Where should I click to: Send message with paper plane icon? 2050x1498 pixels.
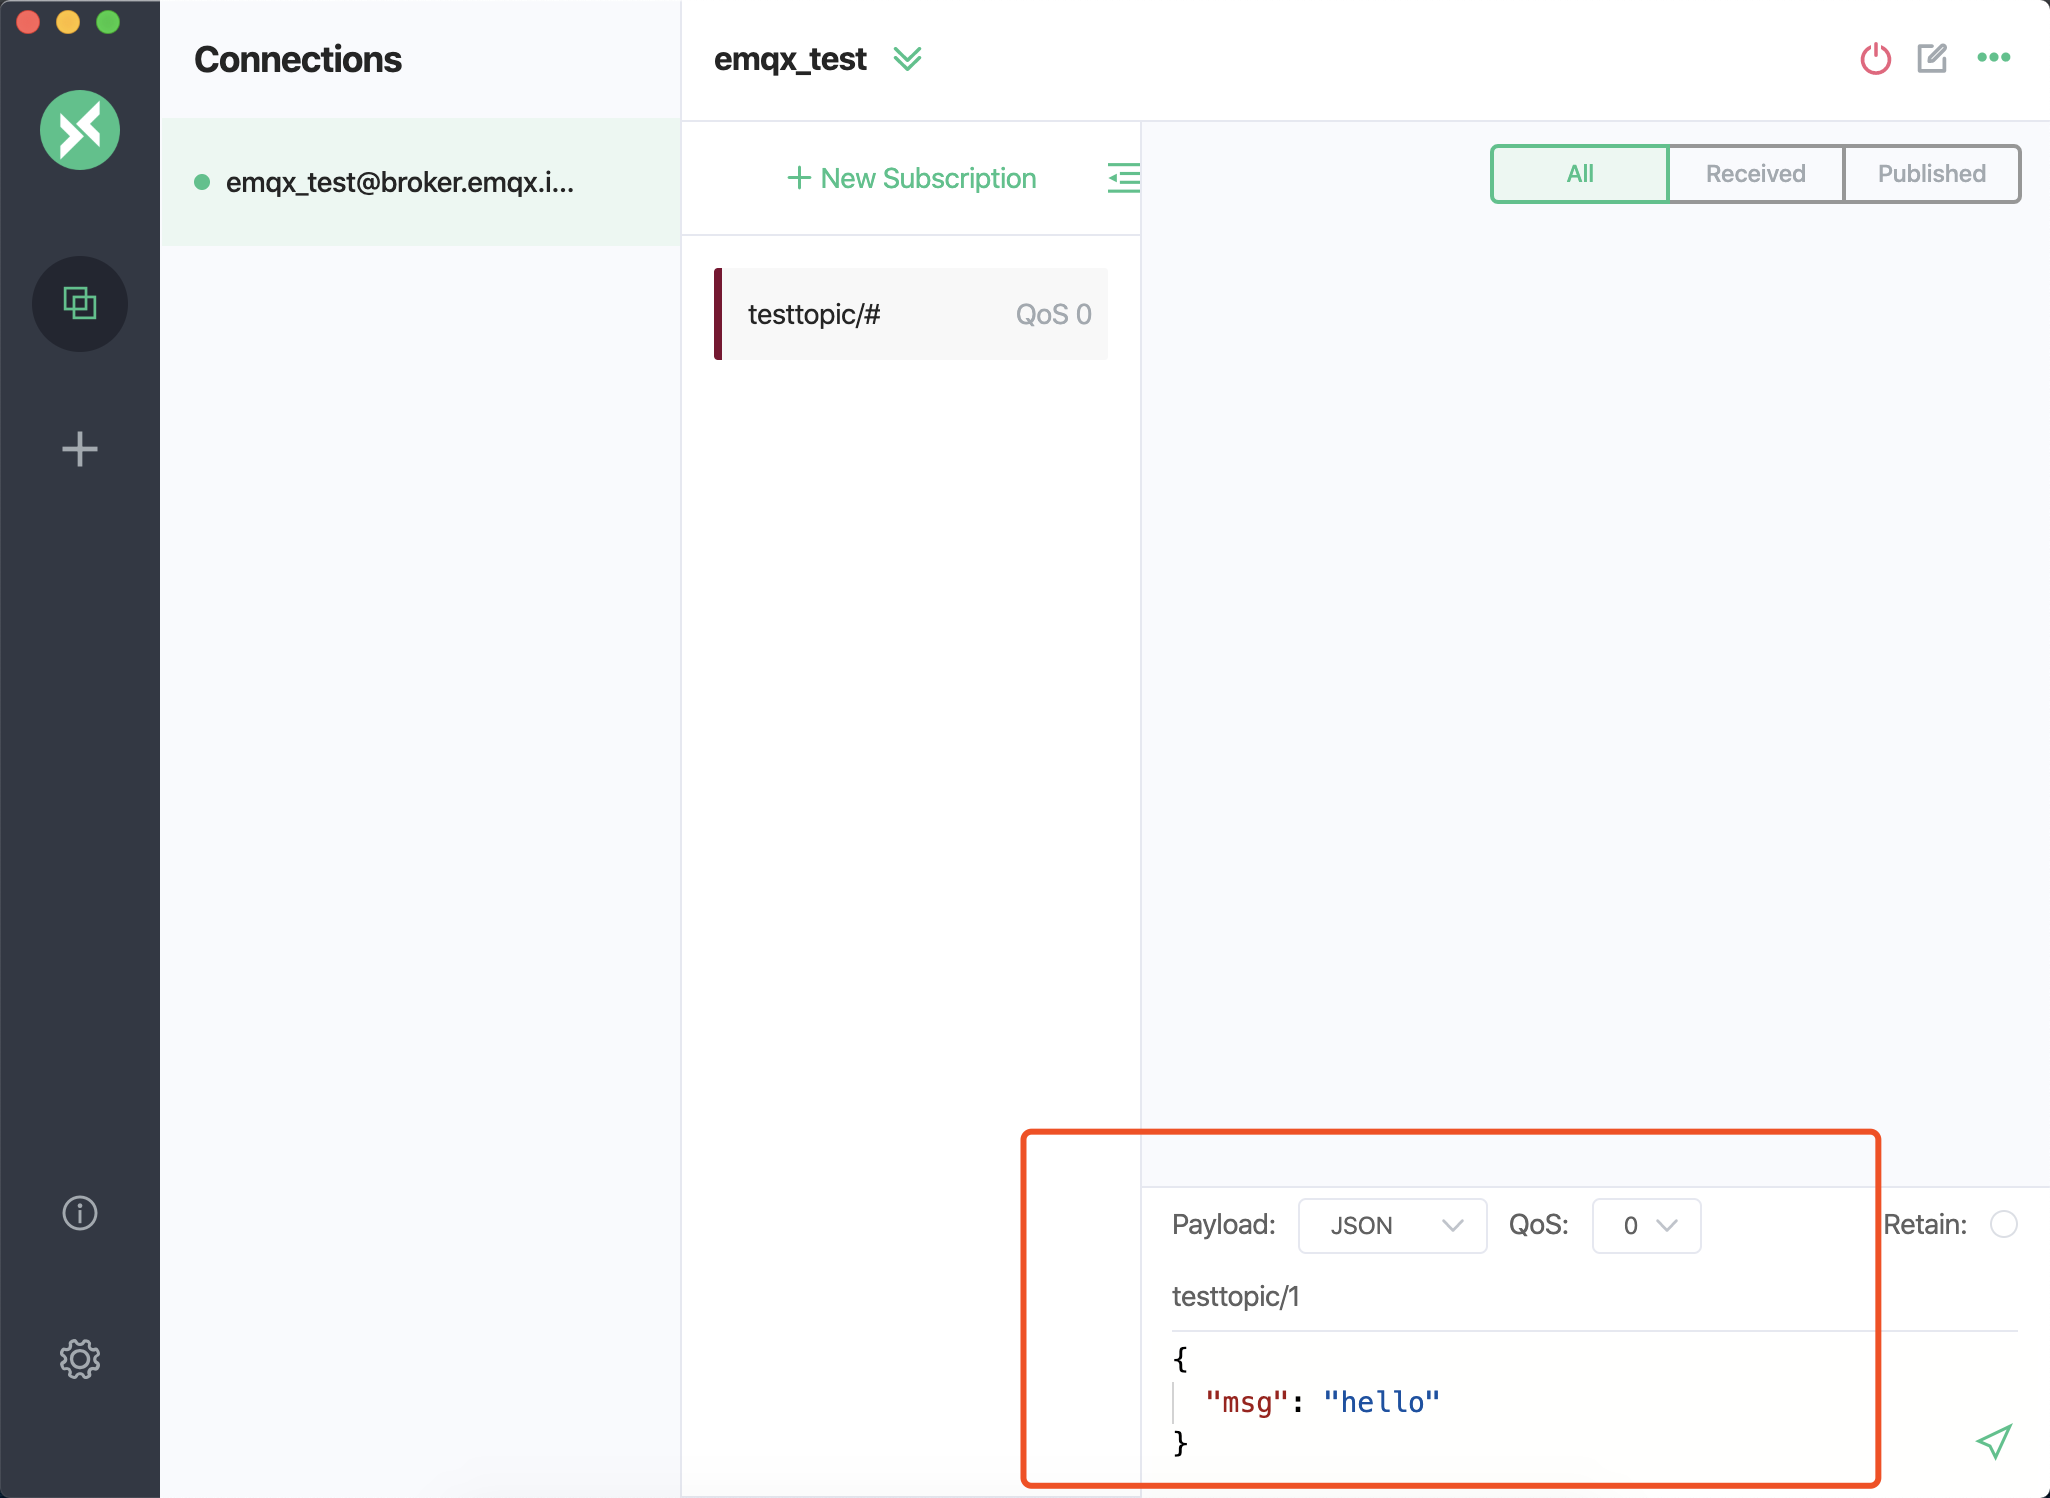tap(1993, 1441)
